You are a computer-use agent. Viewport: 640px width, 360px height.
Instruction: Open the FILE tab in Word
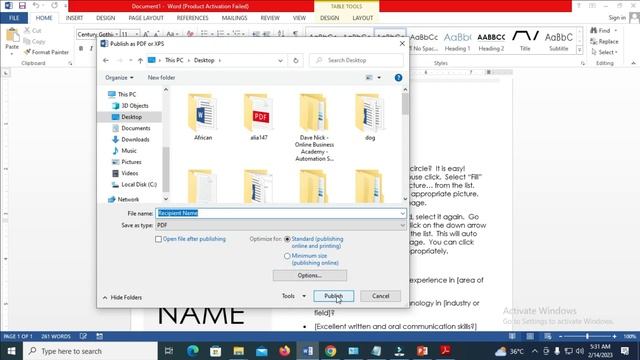point(14,18)
